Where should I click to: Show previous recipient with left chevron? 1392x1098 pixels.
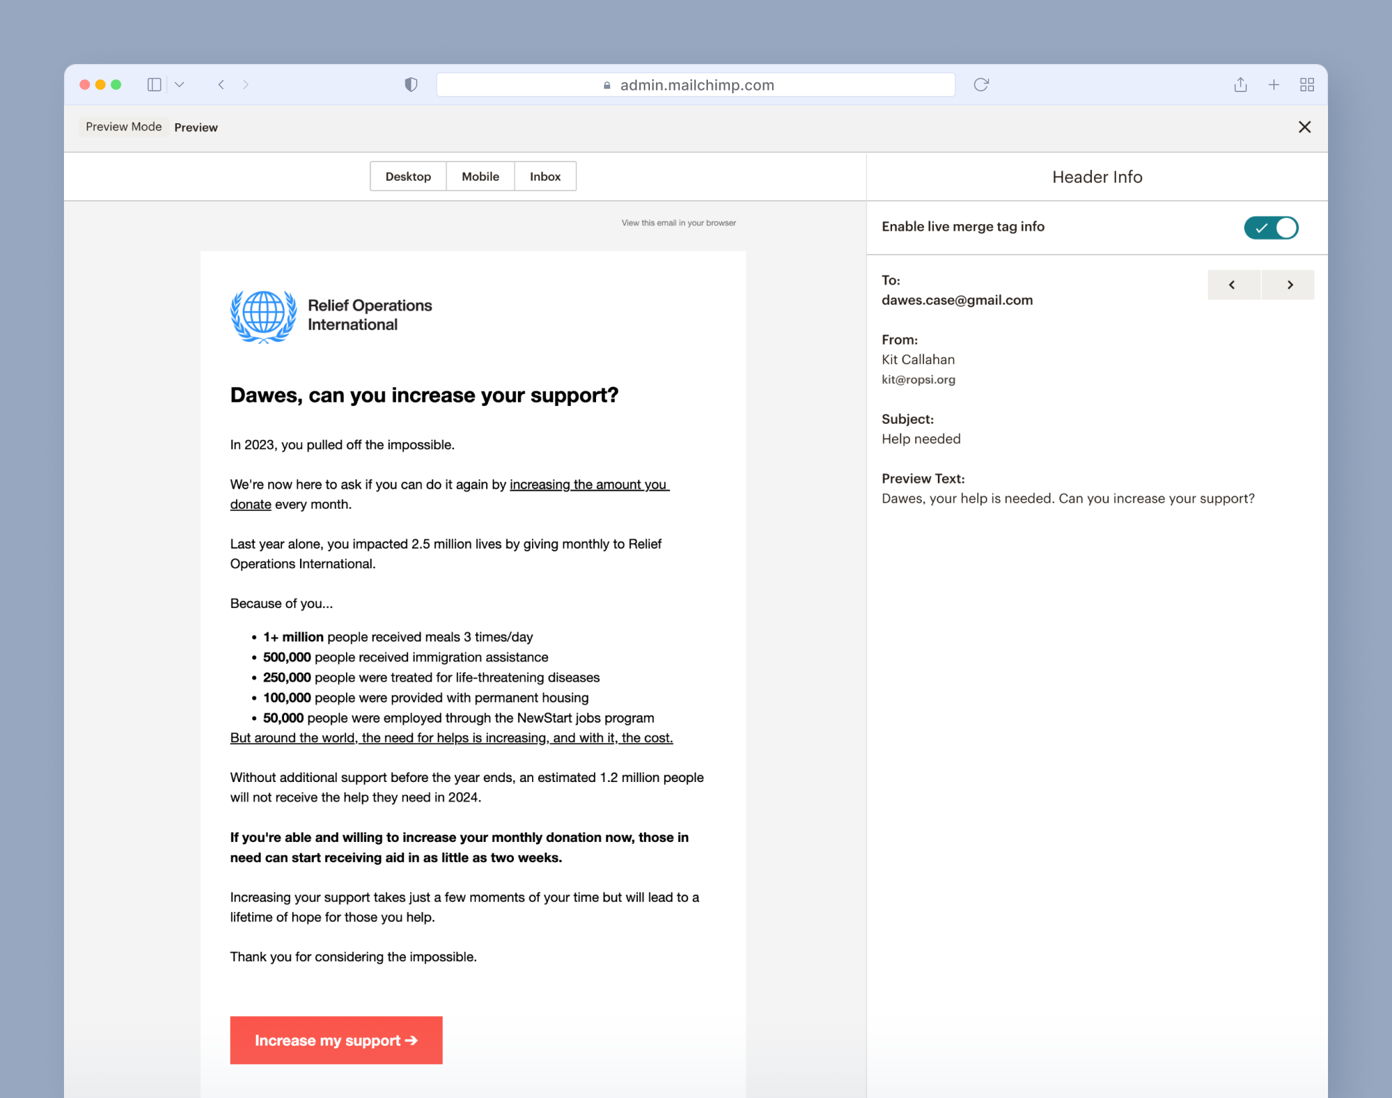[x=1232, y=285]
